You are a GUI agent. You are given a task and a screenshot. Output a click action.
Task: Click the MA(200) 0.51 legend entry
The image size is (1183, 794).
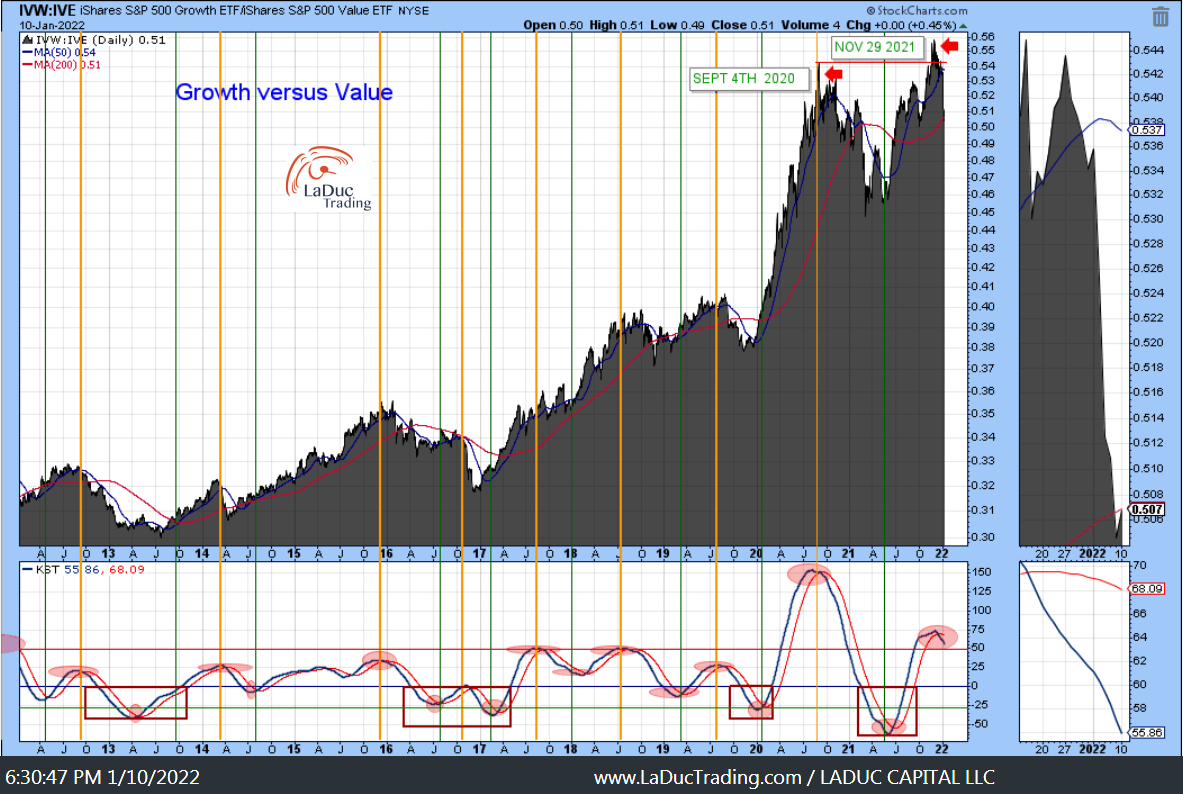[62, 64]
